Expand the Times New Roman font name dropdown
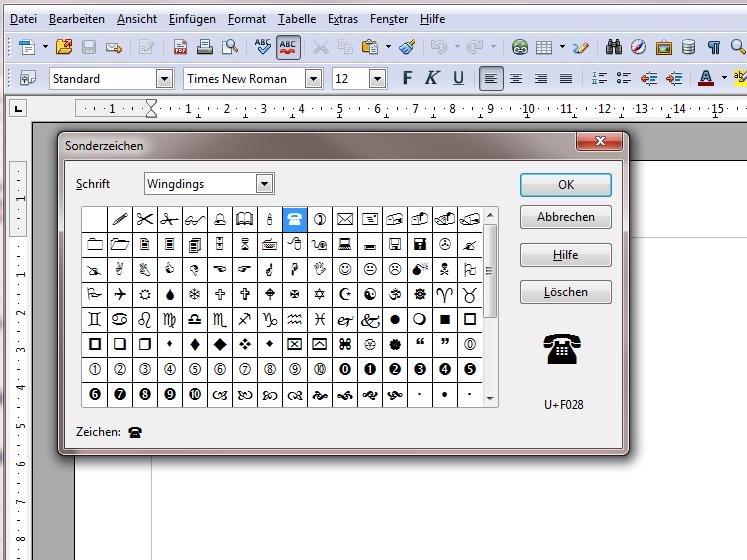The height and width of the screenshot is (560, 747). pyautogui.click(x=313, y=78)
